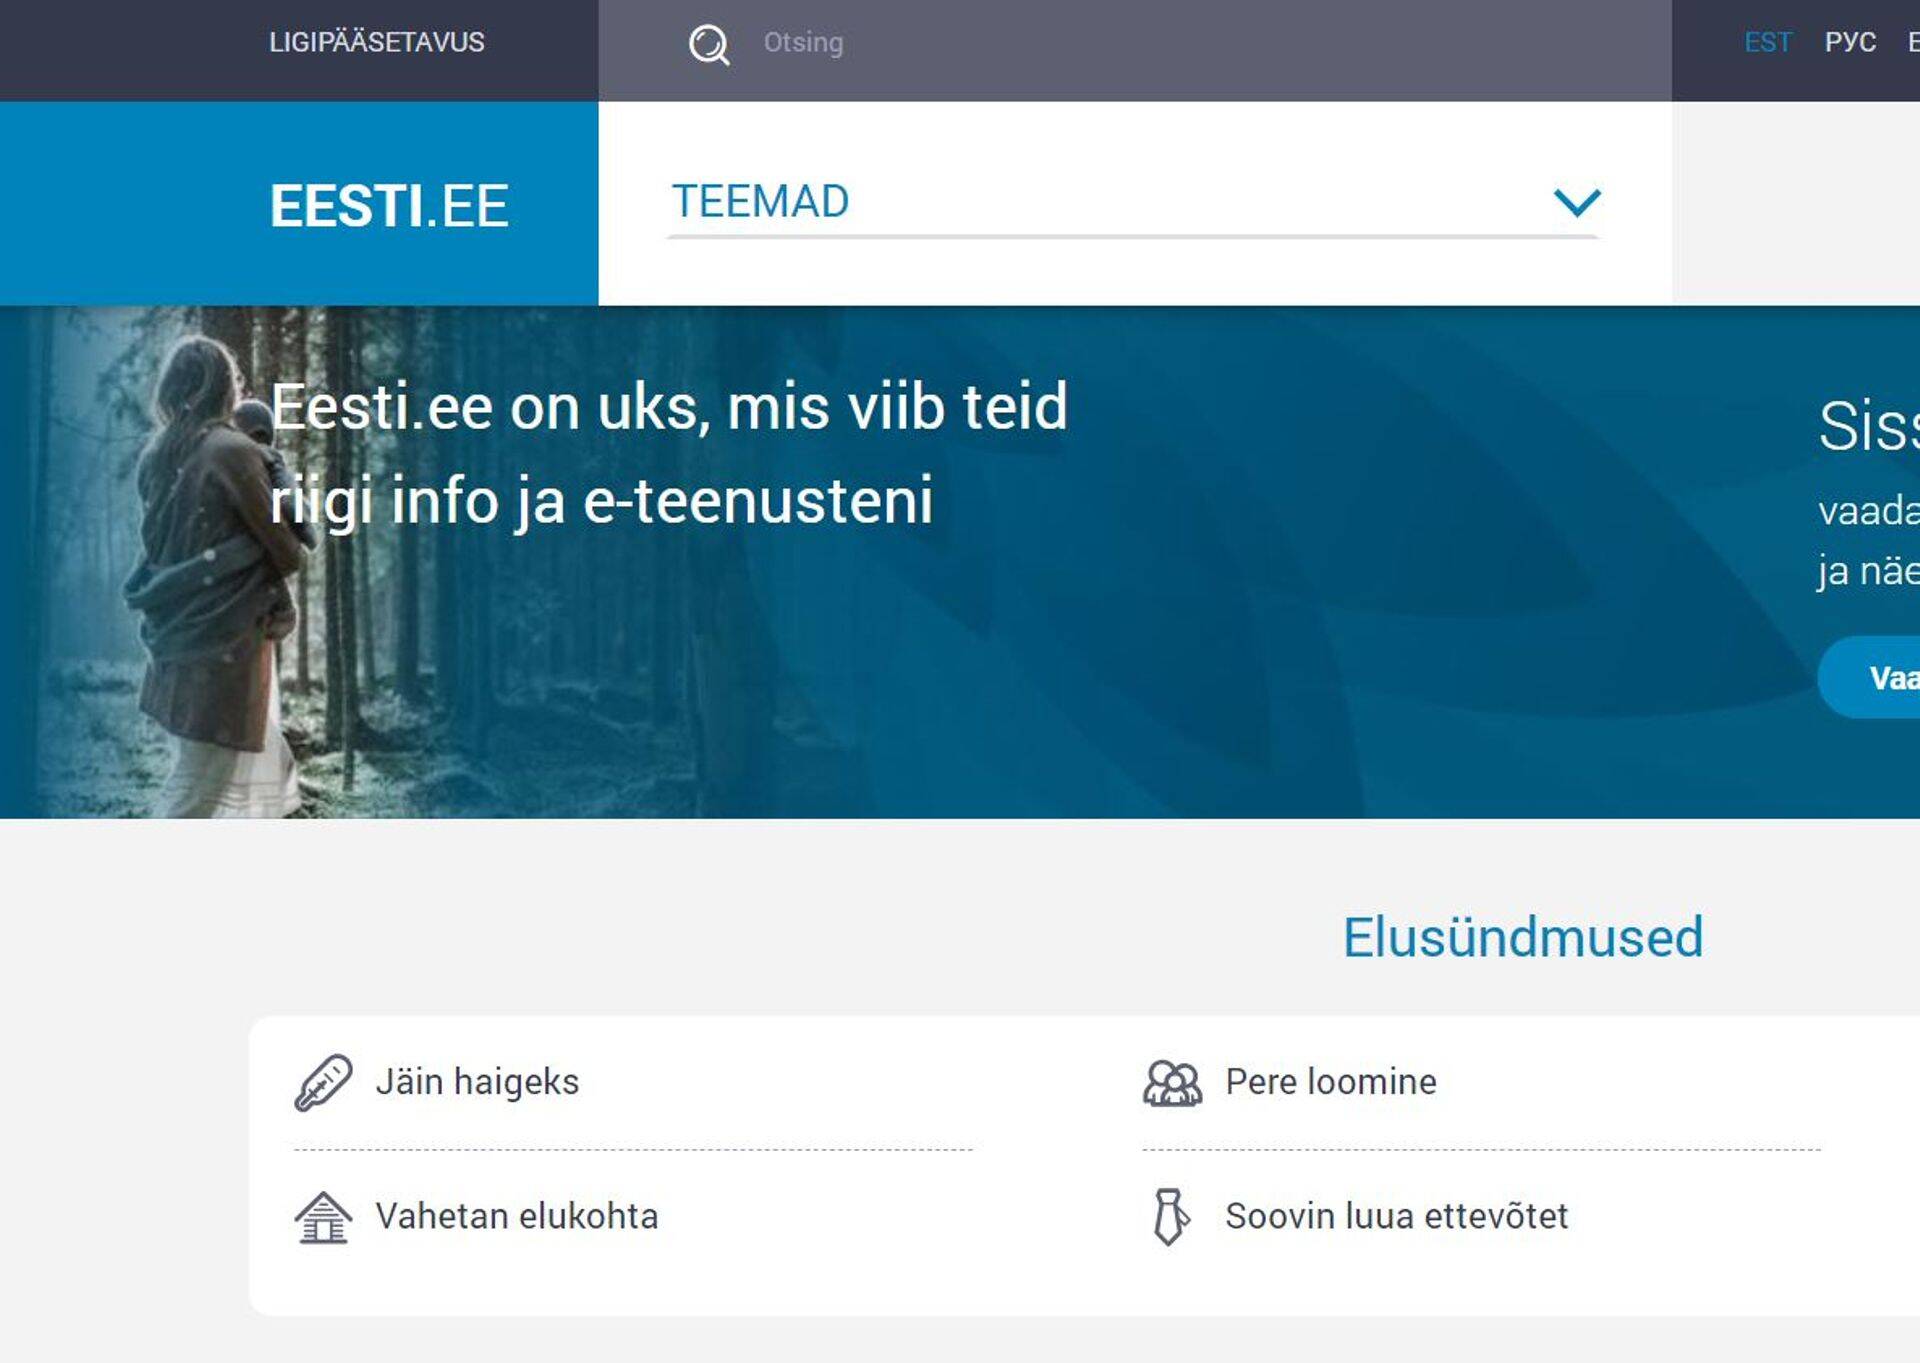Click the magnifying glass search icon

(708, 44)
